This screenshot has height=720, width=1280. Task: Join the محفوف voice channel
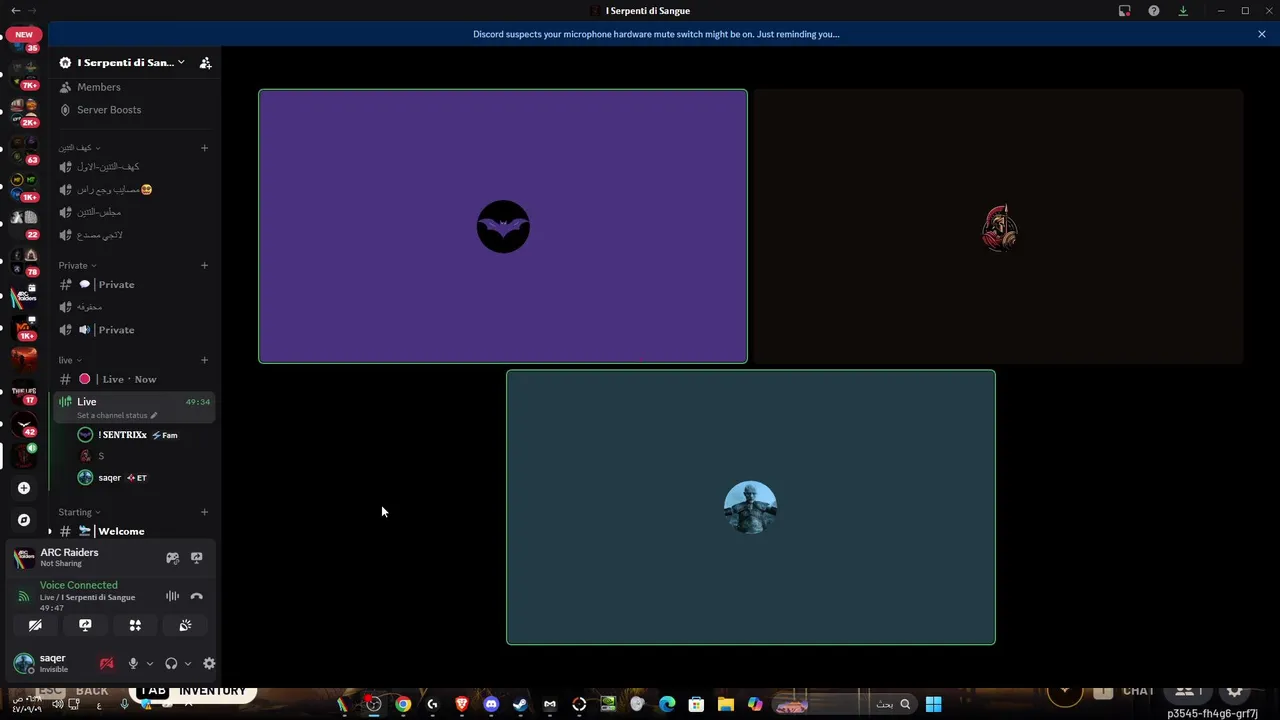click(134, 307)
